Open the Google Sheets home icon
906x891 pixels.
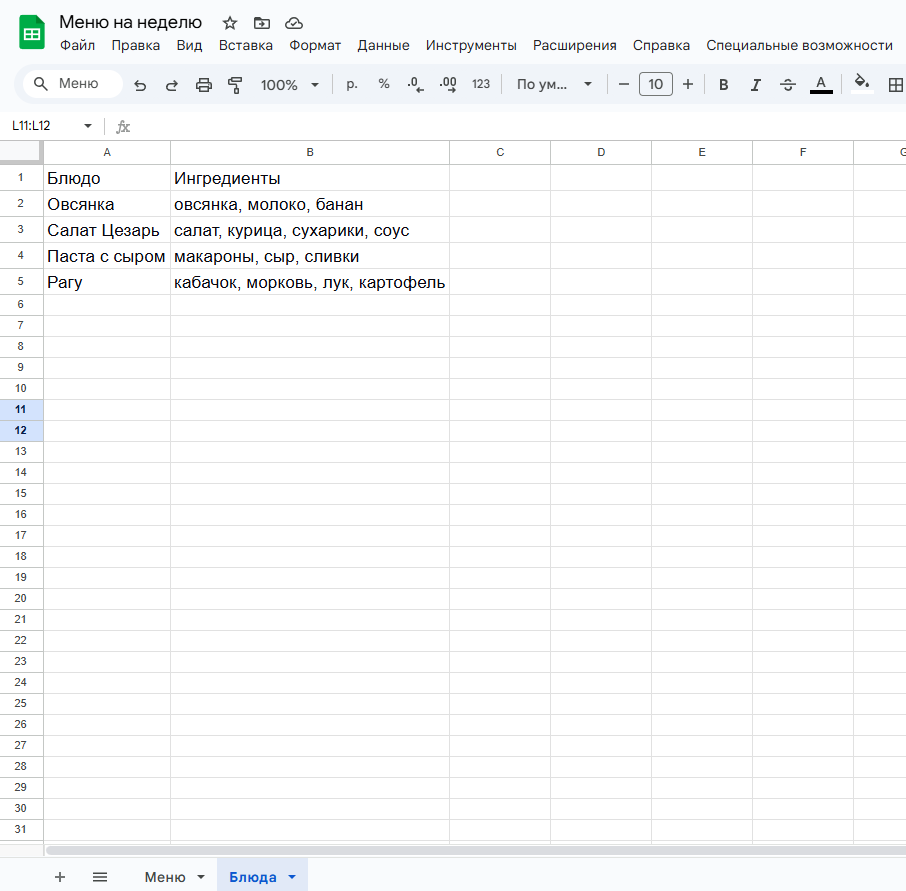tap(32, 32)
